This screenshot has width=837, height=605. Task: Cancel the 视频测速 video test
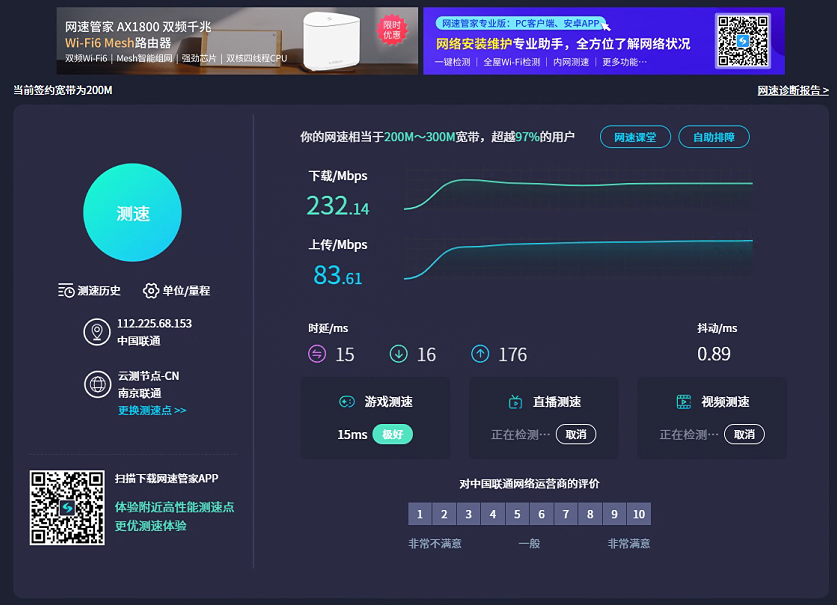744,434
